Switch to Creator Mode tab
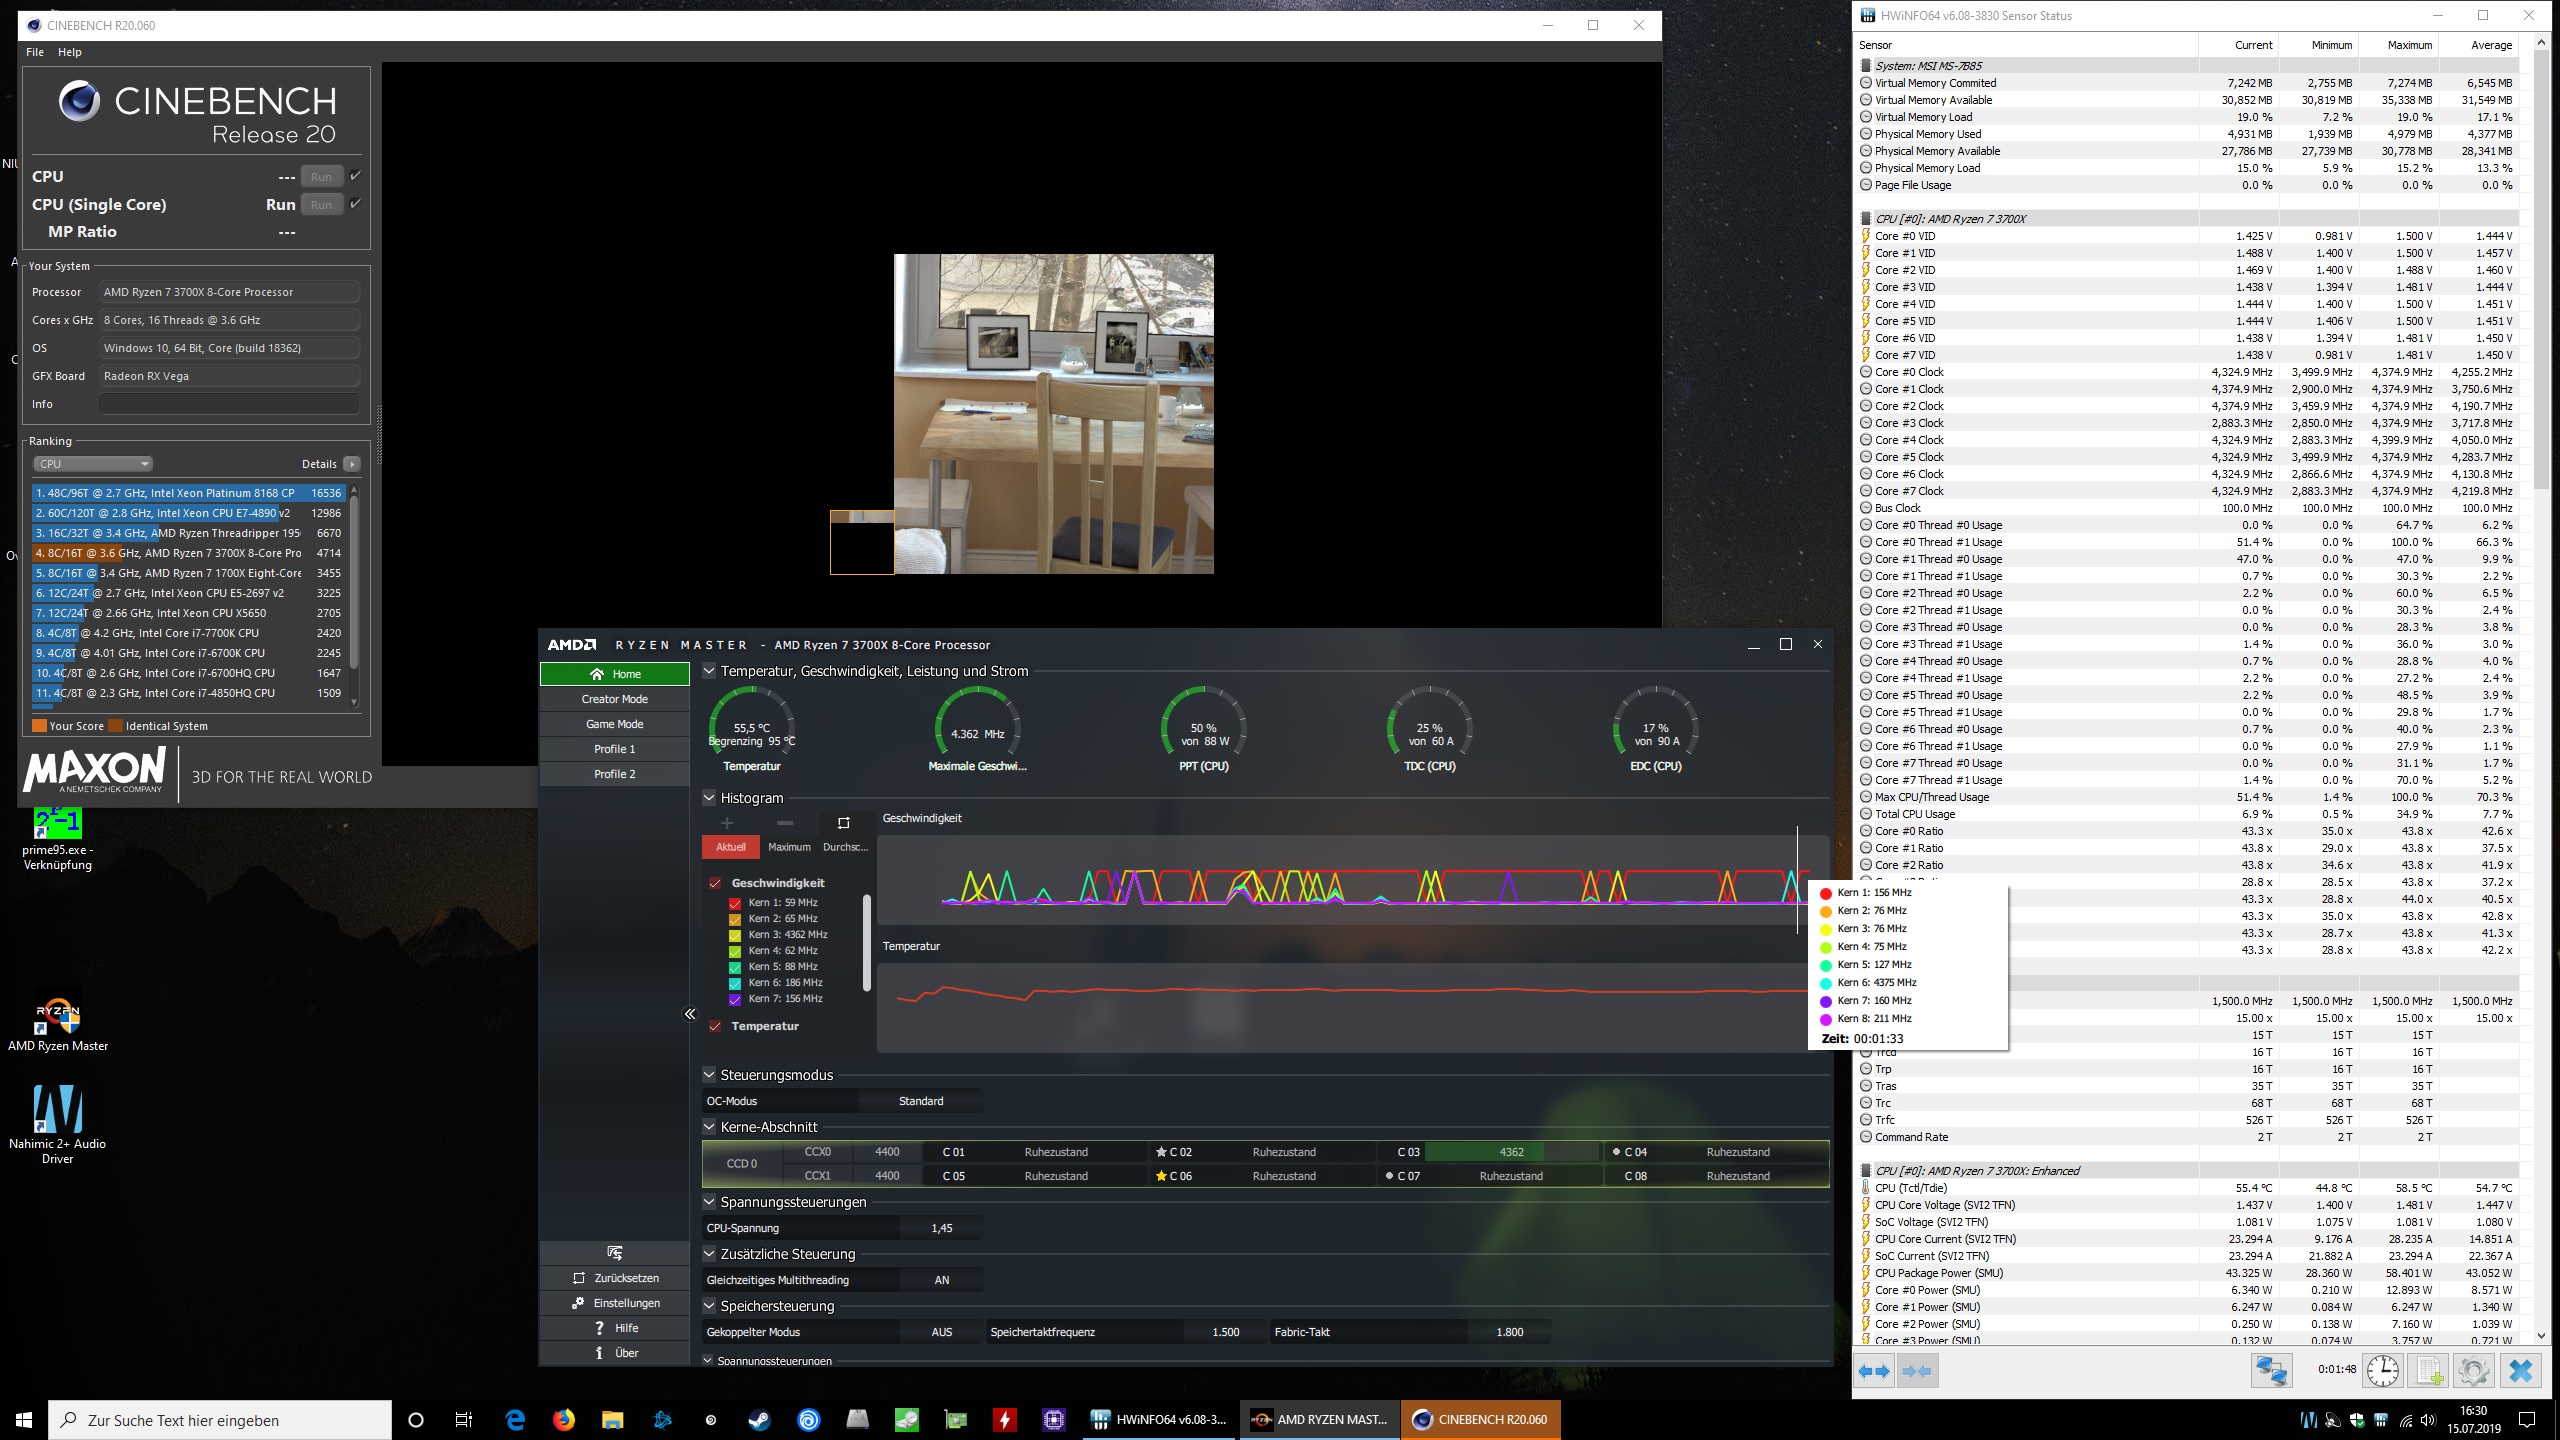Viewport: 2560px width, 1440px height. [x=614, y=699]
